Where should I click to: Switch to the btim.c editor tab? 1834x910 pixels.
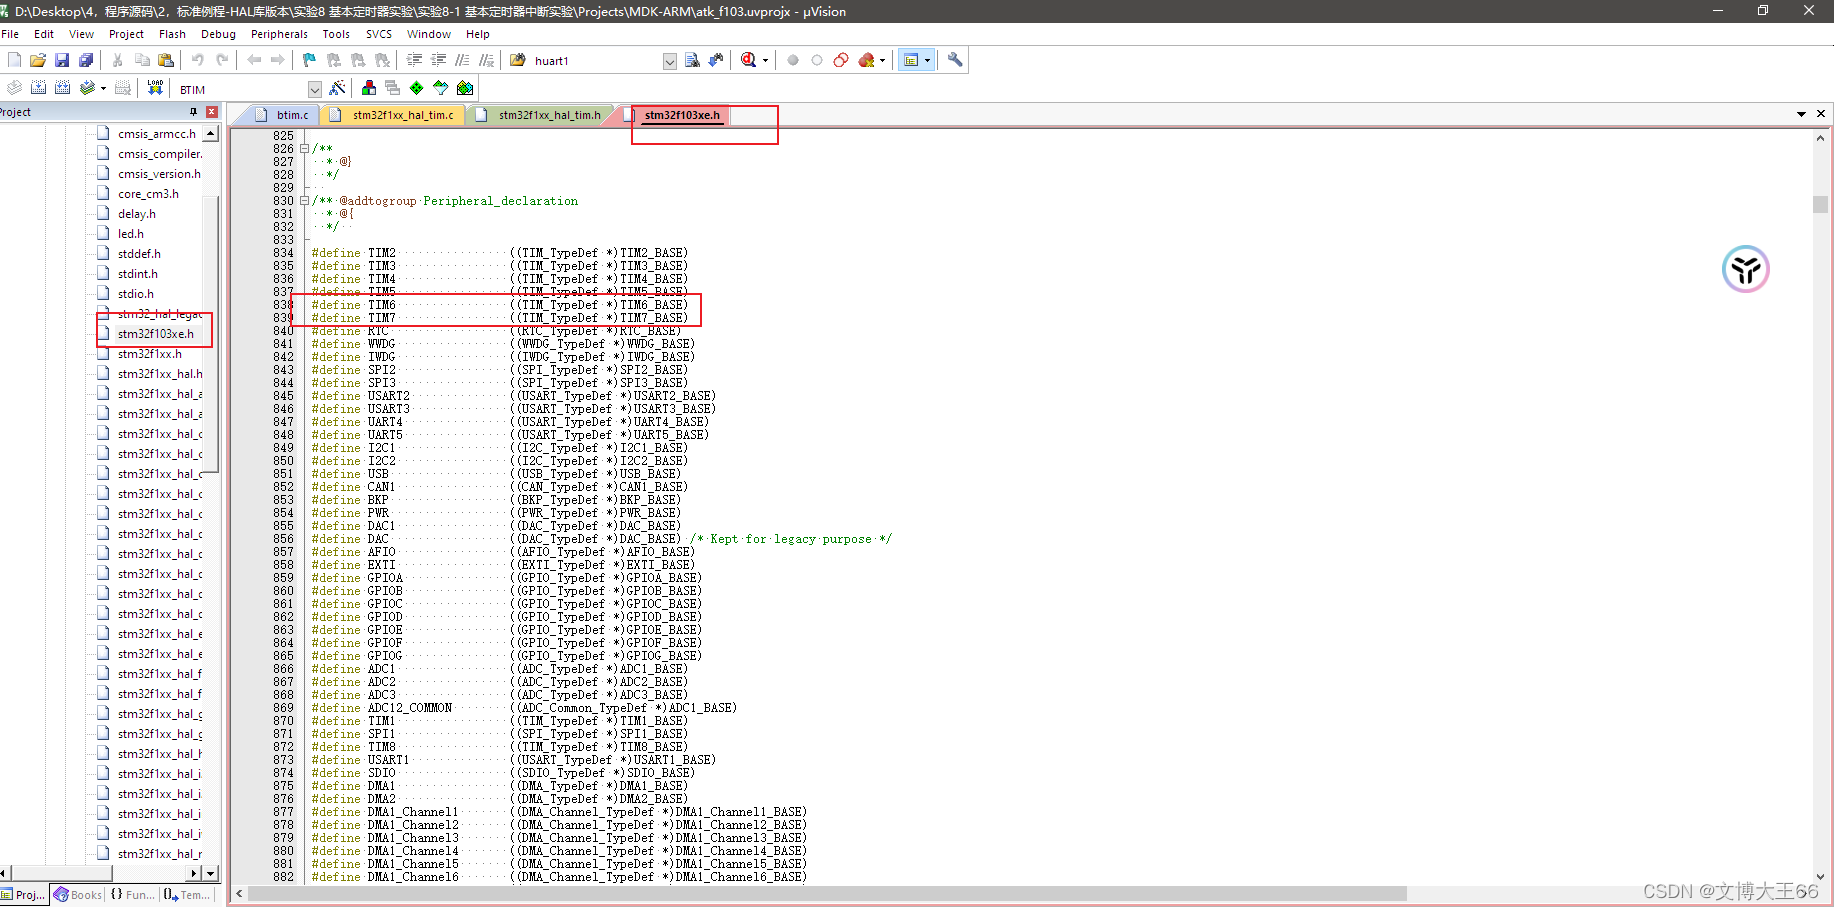tap(282, 115)
